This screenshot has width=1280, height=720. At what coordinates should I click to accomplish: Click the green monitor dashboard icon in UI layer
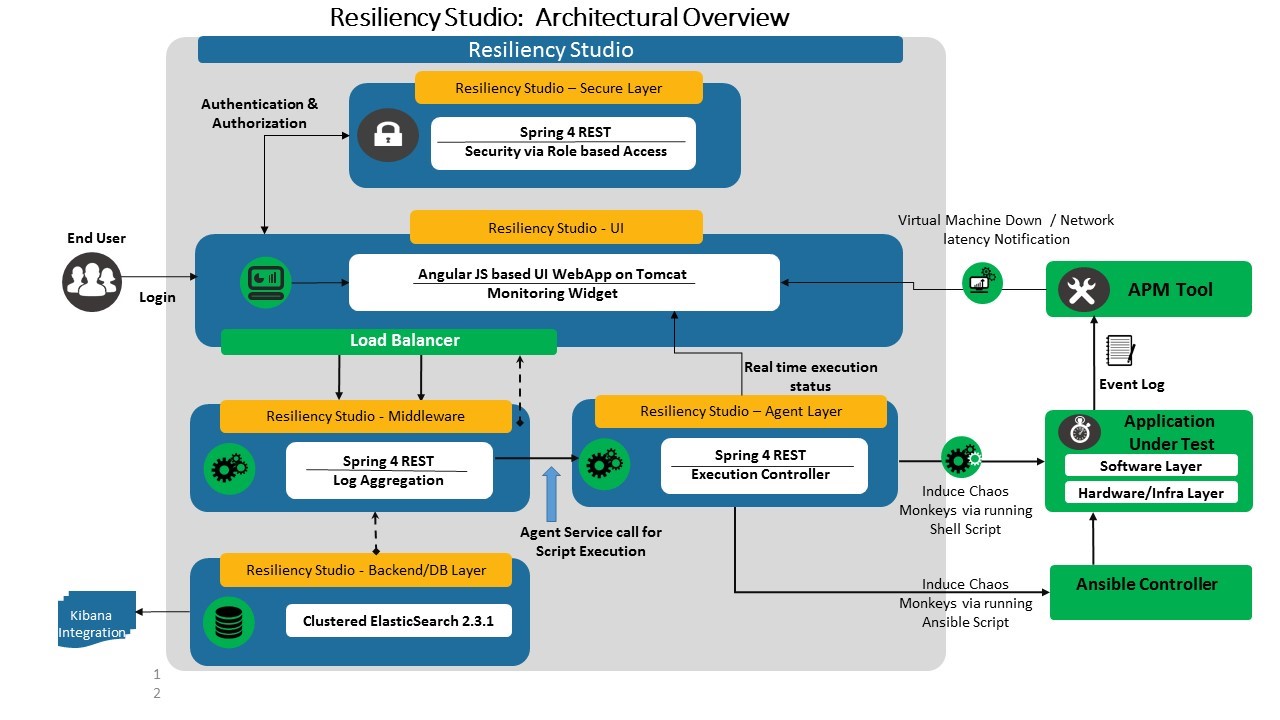click(265, 282)
